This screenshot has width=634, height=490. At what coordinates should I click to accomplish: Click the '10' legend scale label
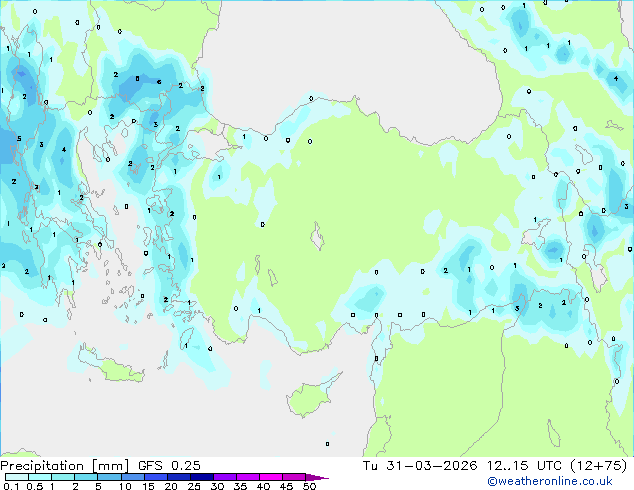point(125,486)
